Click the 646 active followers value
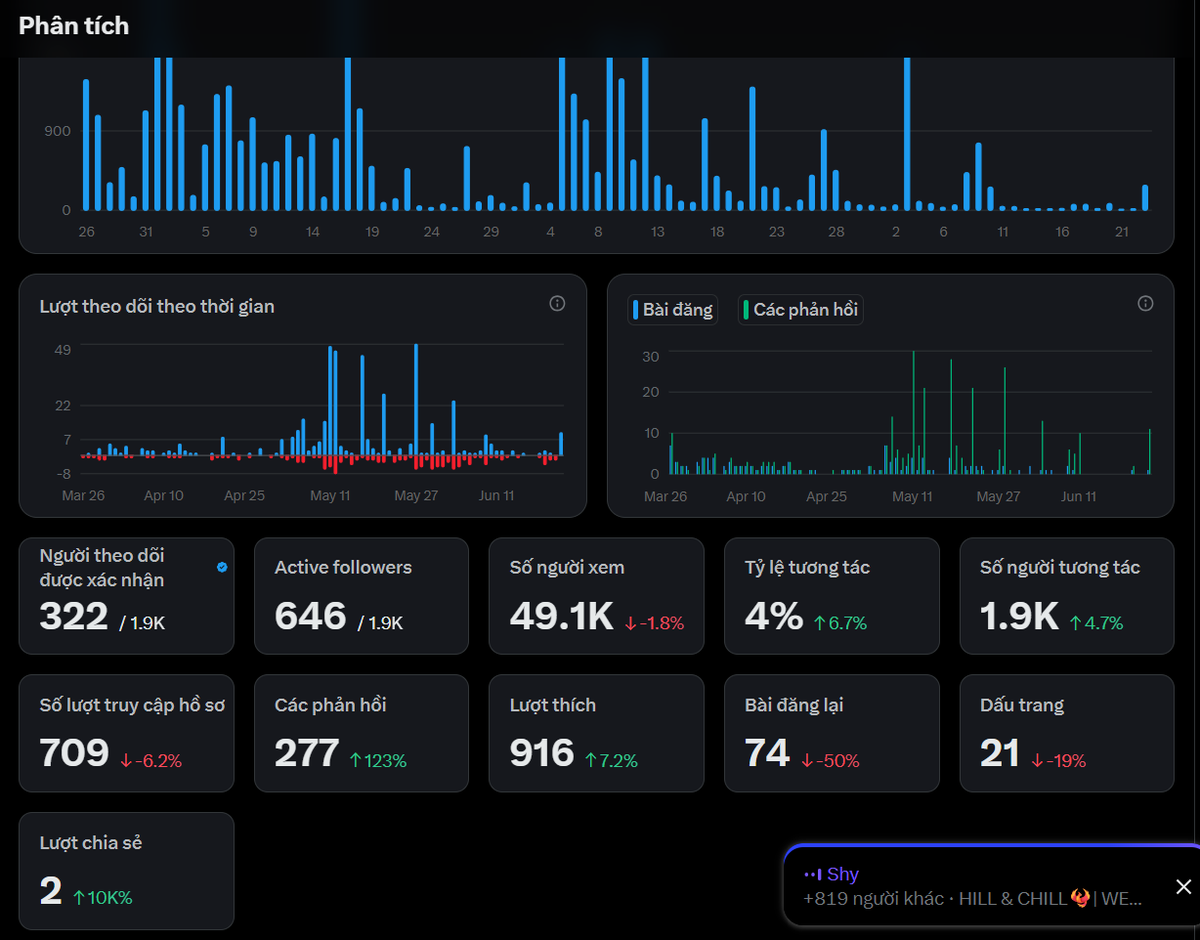Screen dimensions: 1200x940 click(310, 616)
